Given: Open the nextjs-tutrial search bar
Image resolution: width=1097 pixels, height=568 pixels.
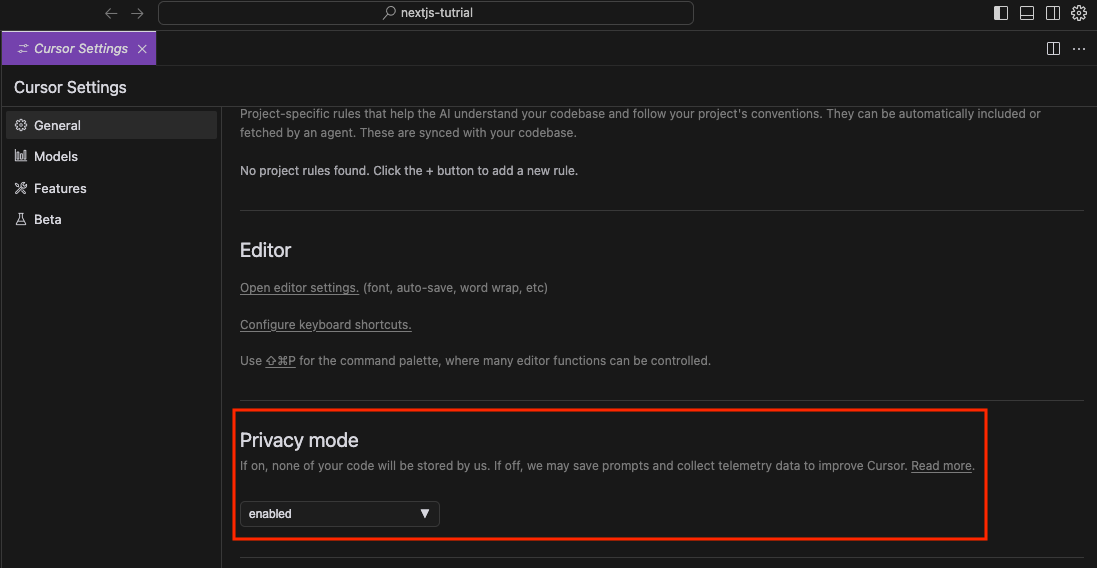Looking at the screenshot, I should click(425, 13).
